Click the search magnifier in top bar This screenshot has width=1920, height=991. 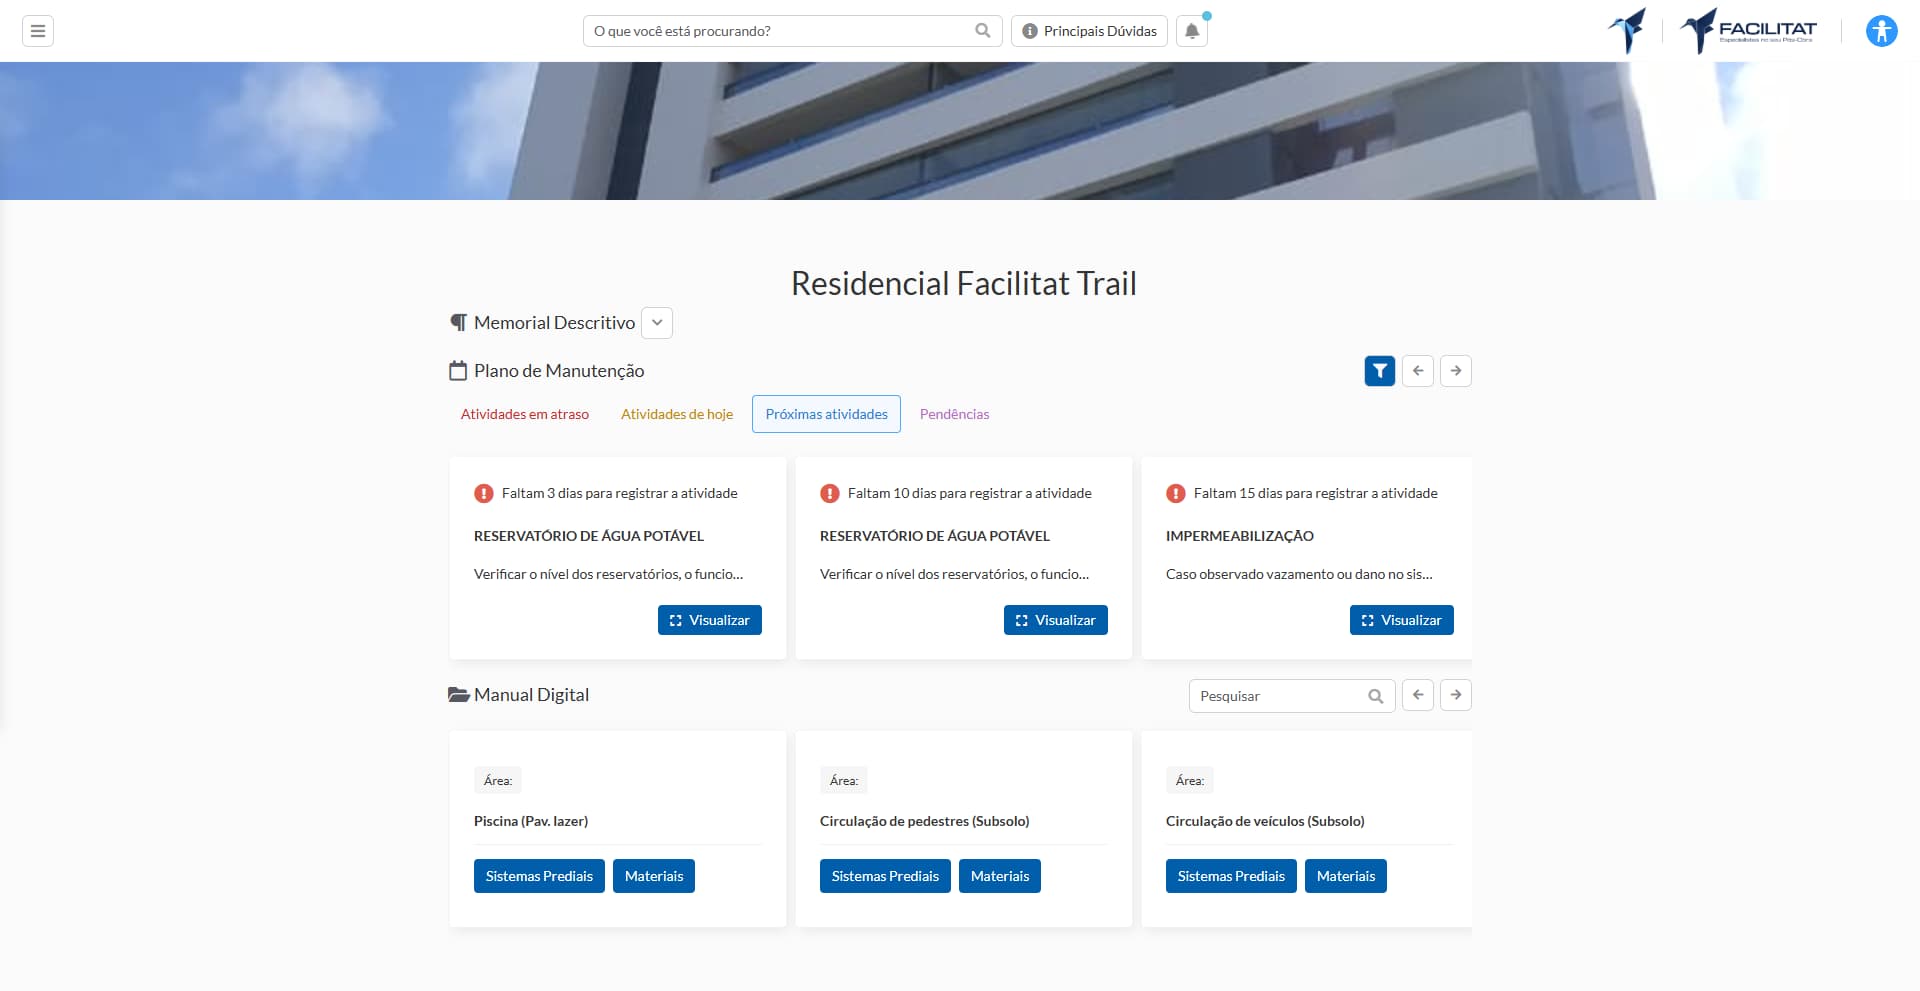point(982,31)
